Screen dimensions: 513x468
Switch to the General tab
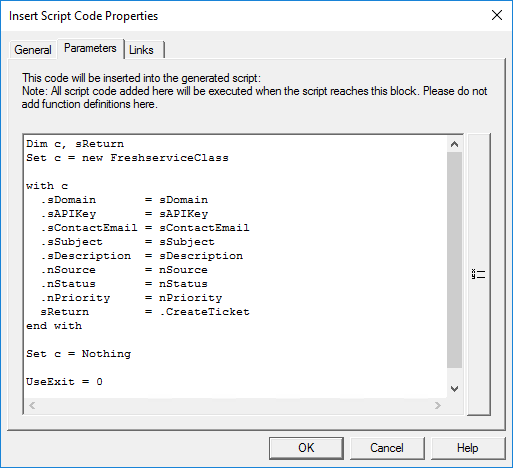click(x=33, y=50)
